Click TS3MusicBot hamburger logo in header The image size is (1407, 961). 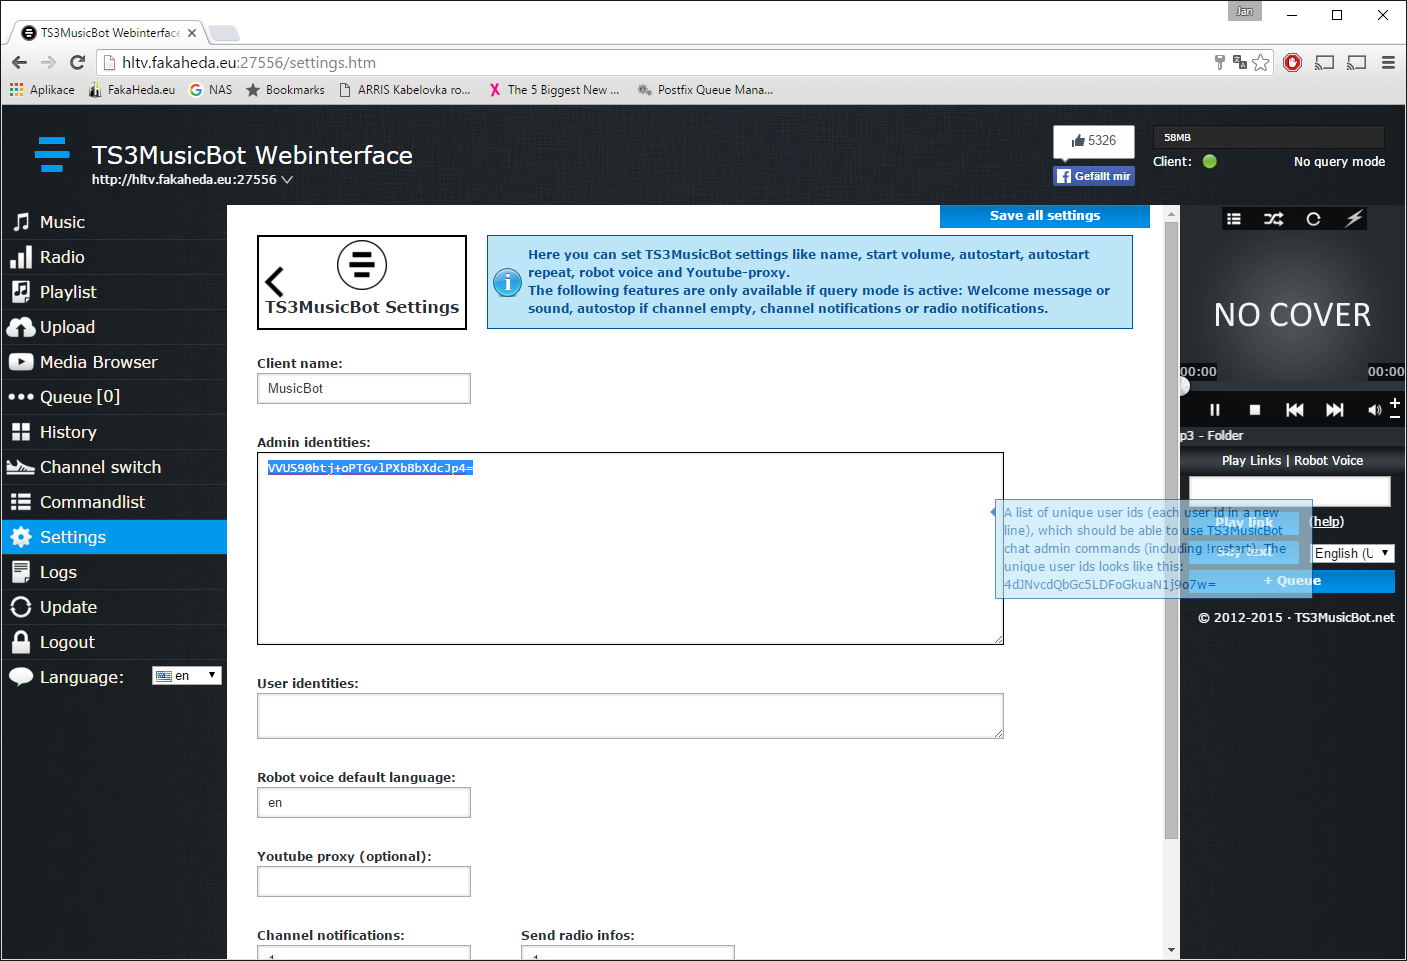[52, 155]
